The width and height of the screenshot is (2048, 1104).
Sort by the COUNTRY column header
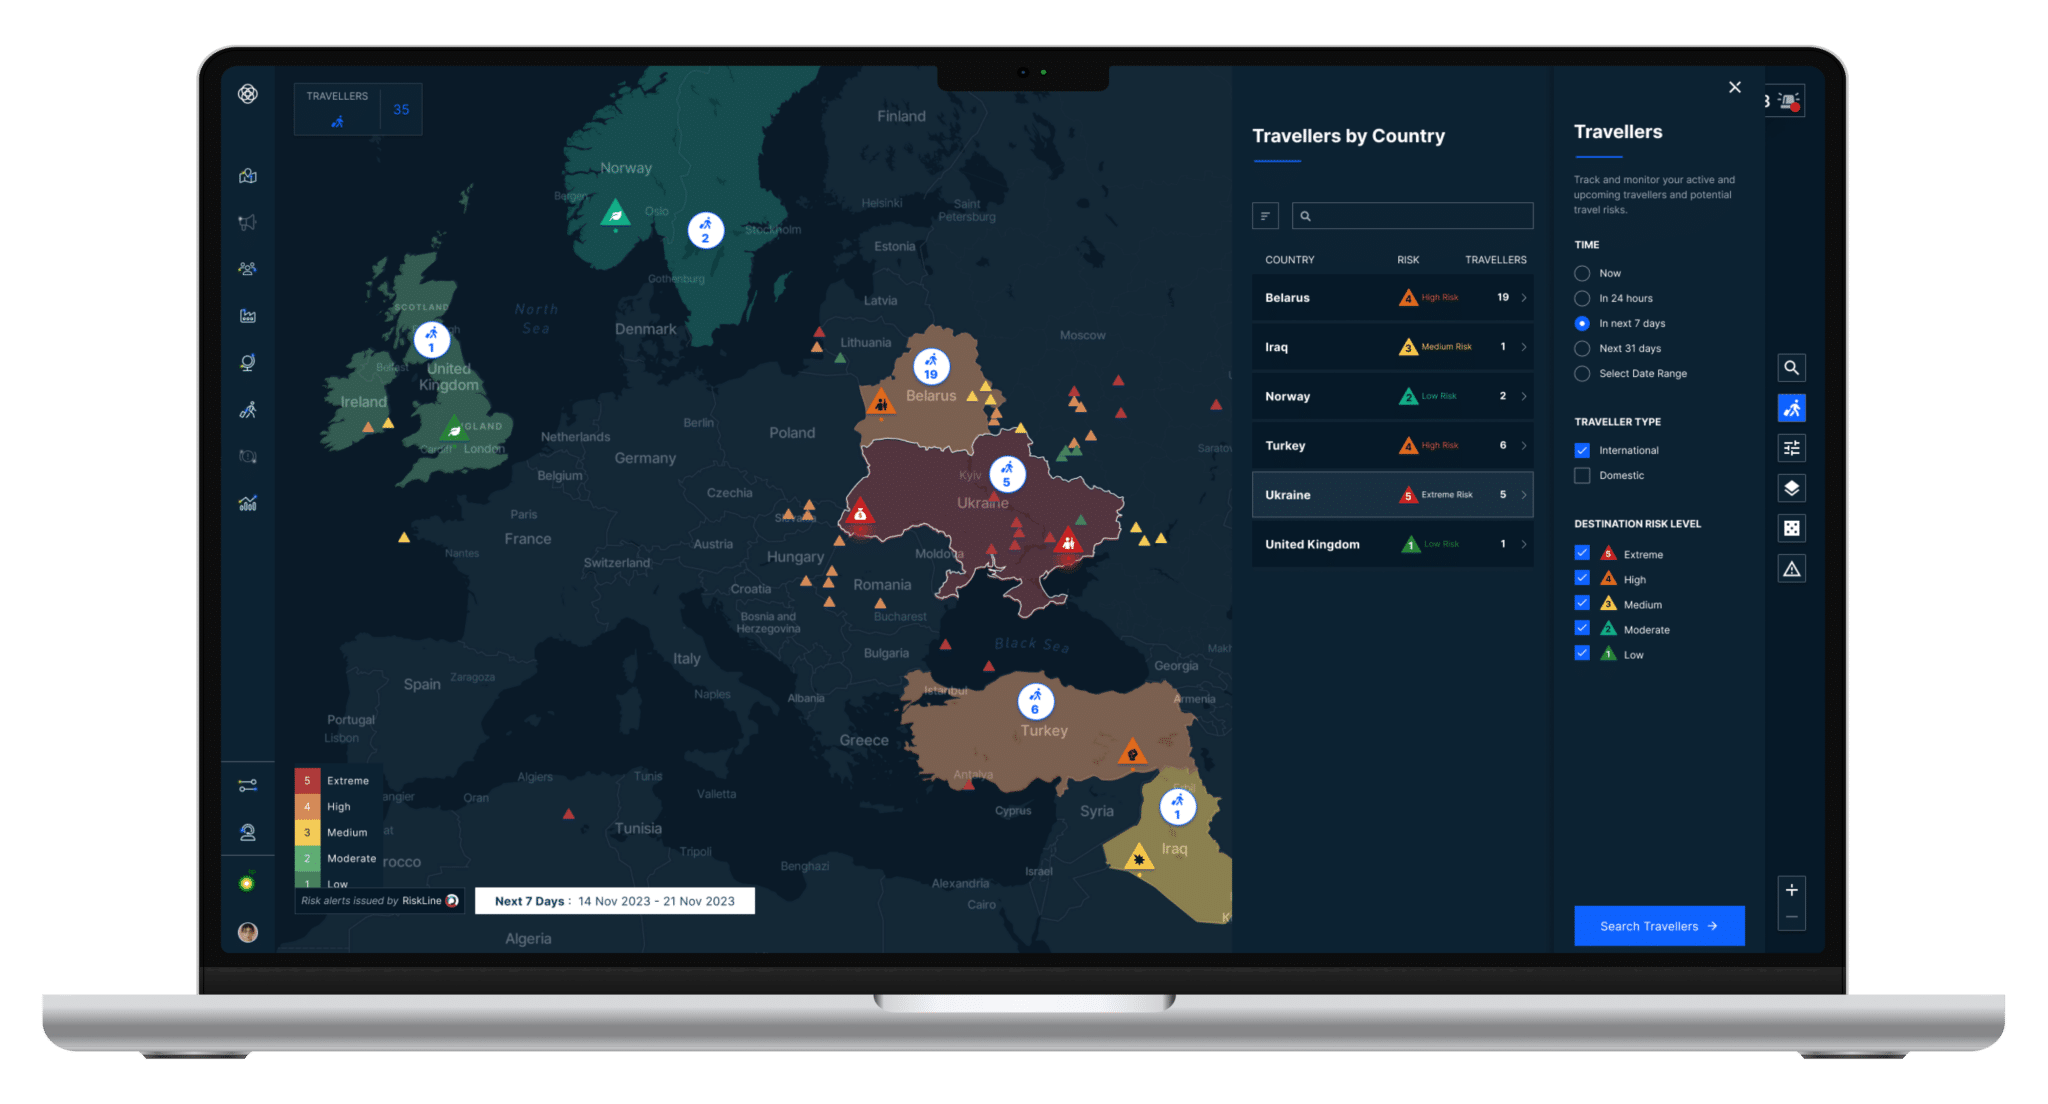(1289, 260)
